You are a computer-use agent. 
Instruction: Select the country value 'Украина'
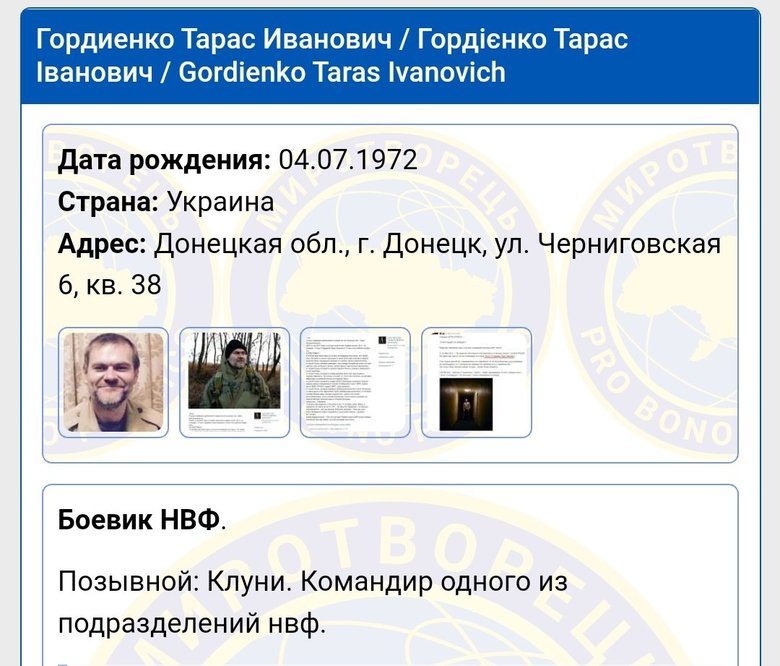[220, 202]
